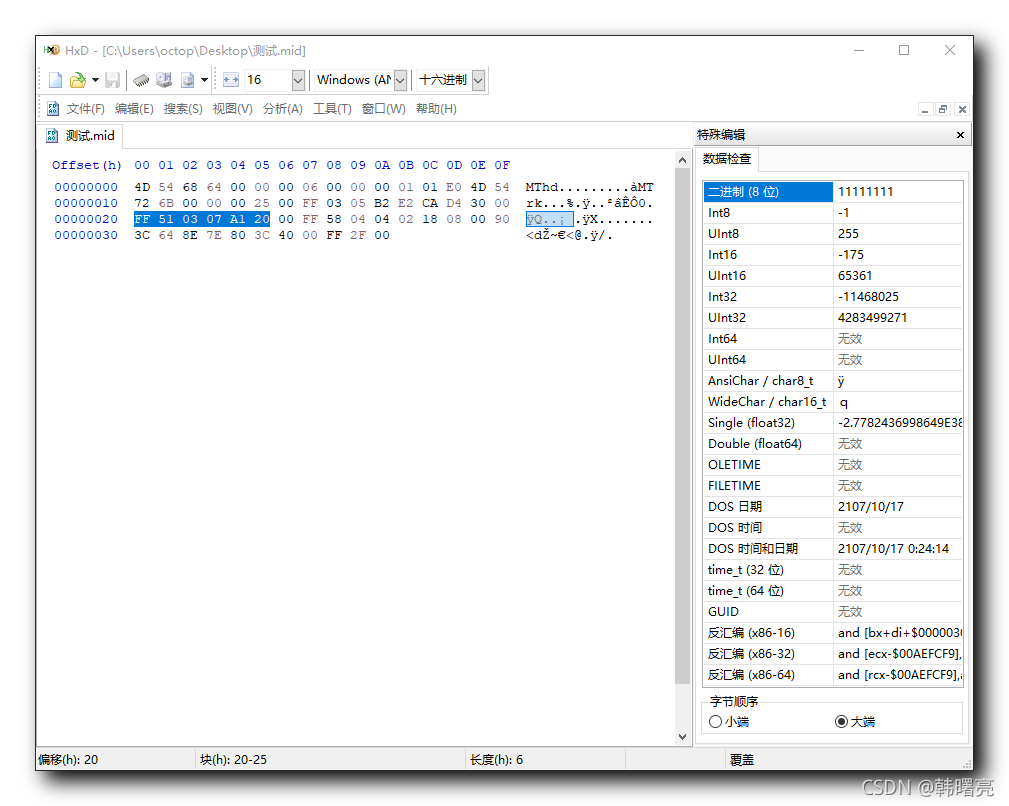Click offset row 00000000
The width and height of the screenshot is (1009, 806).
click(86, 187)
